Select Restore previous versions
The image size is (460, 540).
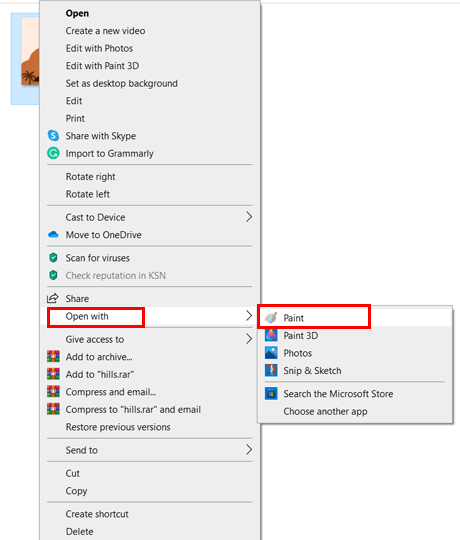pyautogui.click(x=118, y=427)
